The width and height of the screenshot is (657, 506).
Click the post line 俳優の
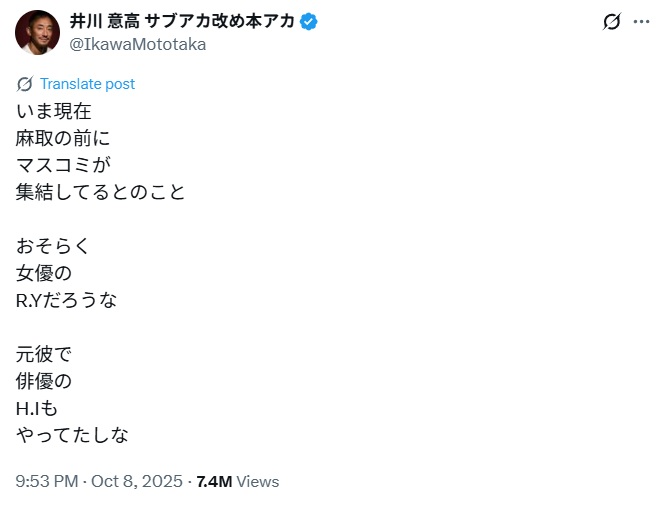click(x=44, y=381)
